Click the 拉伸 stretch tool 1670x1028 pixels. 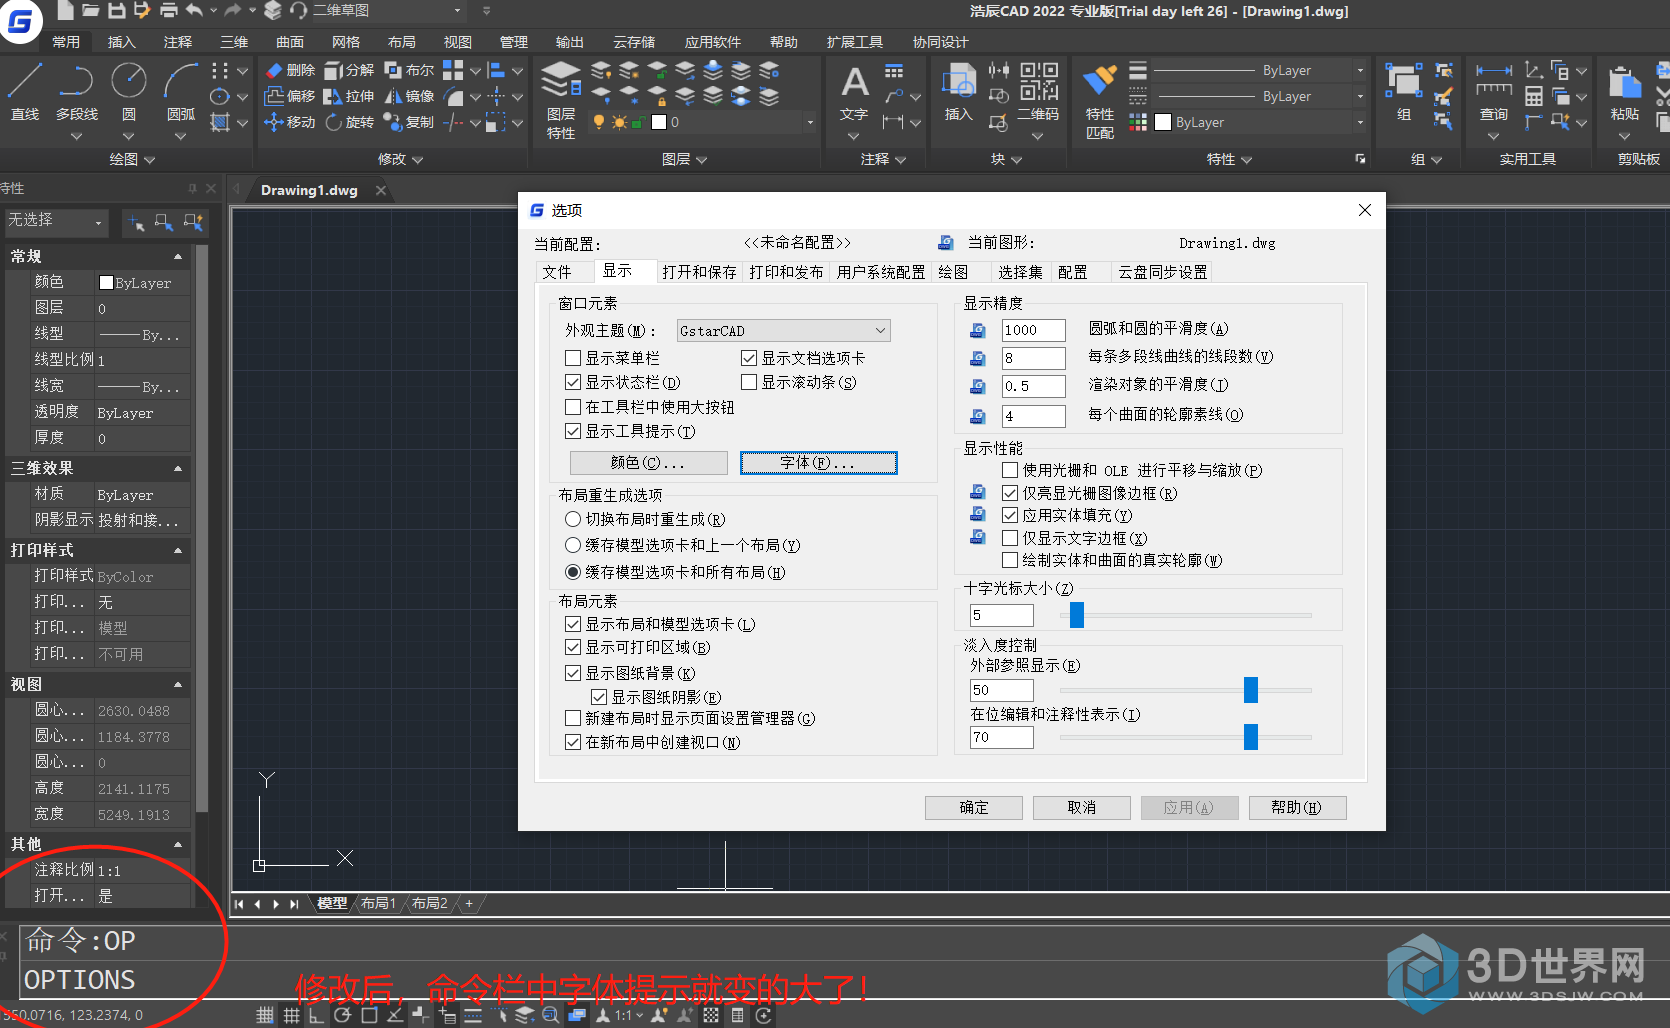pyautogui.click(x=349, y=96)
